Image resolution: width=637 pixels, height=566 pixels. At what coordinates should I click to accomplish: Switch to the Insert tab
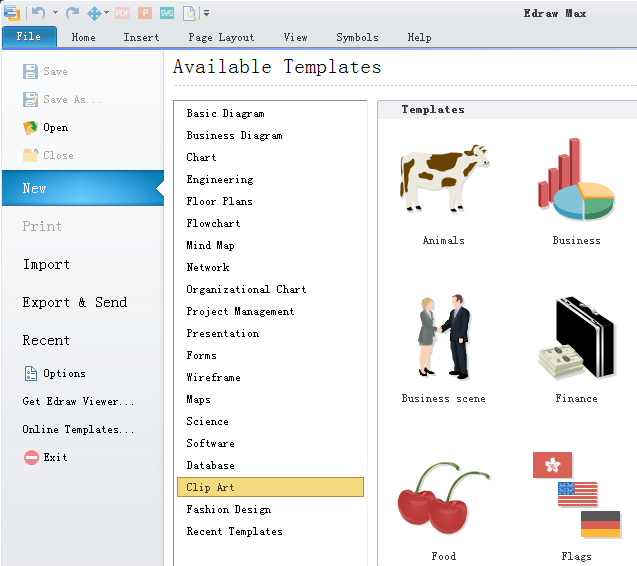point(141,37)
